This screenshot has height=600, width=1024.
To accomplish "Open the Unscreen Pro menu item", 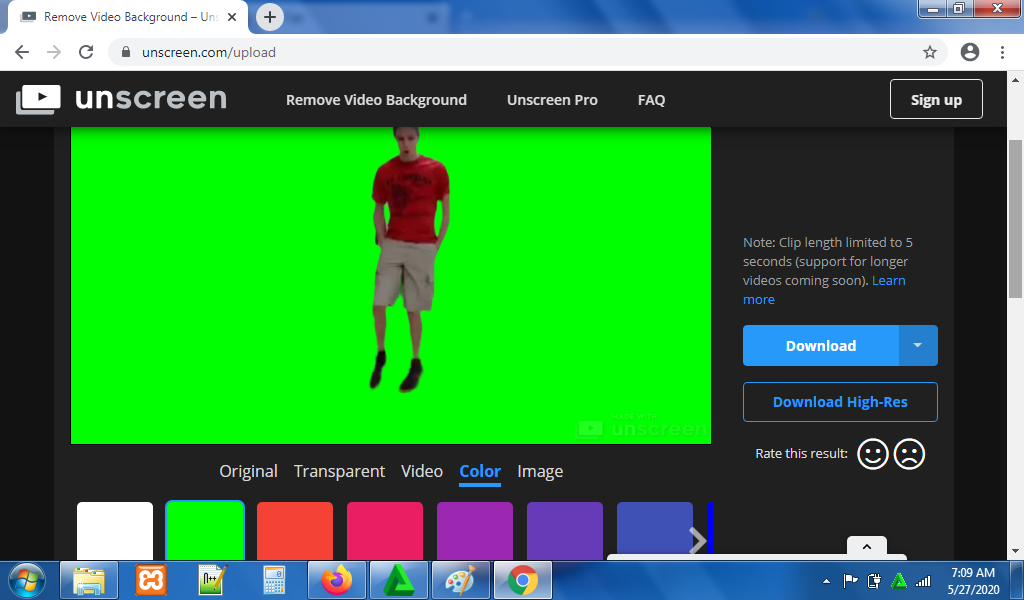I will (552, 100).
